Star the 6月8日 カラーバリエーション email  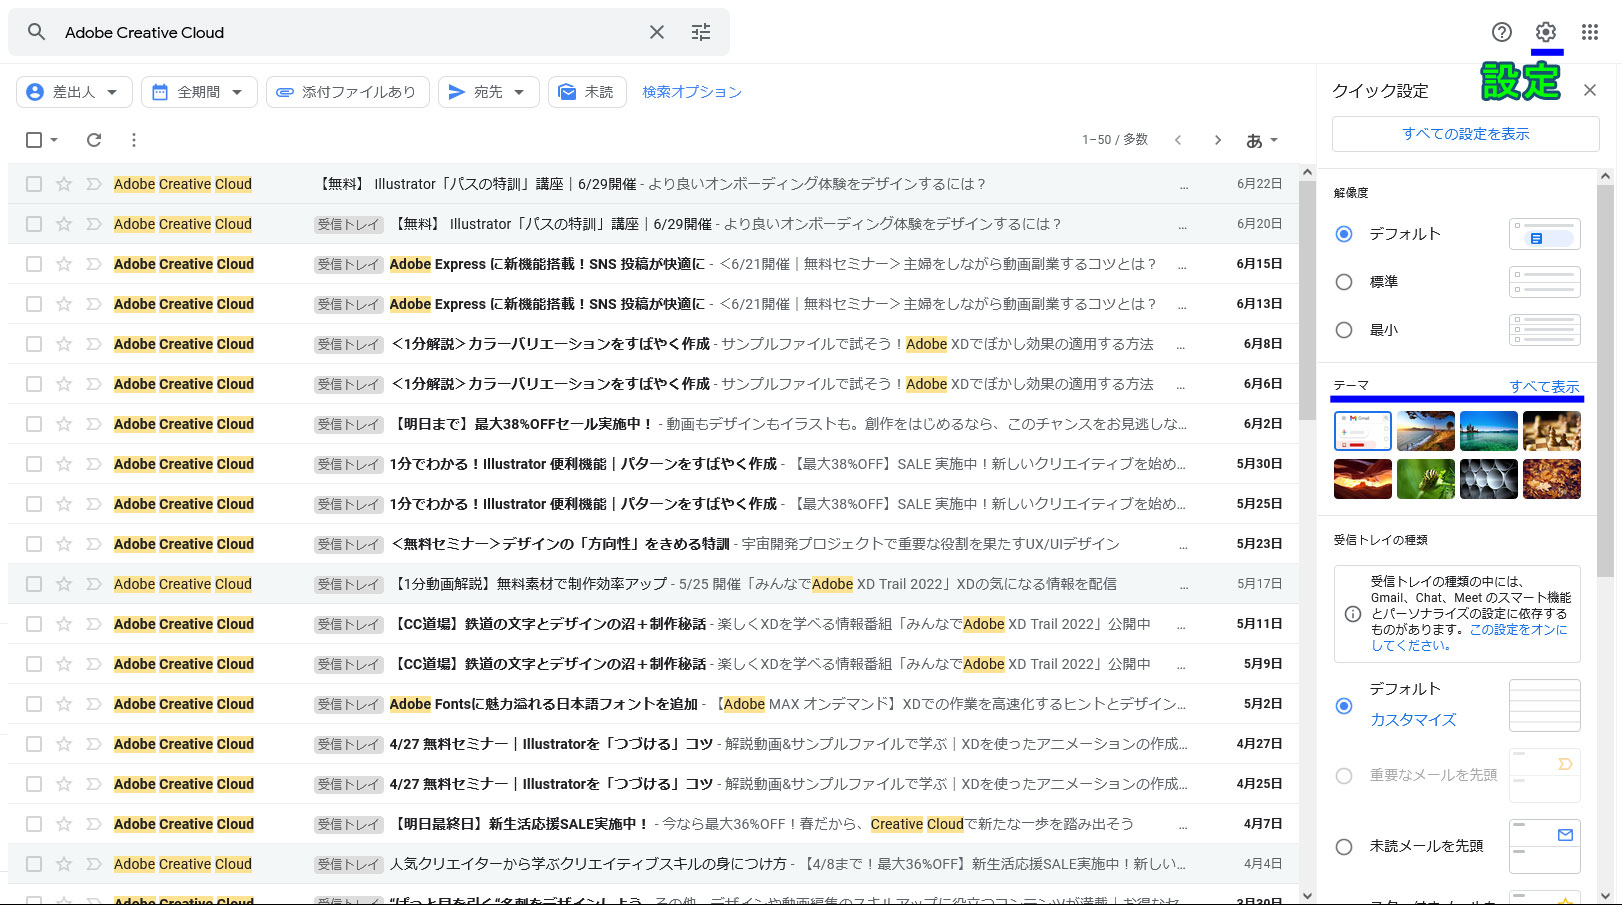64,344
